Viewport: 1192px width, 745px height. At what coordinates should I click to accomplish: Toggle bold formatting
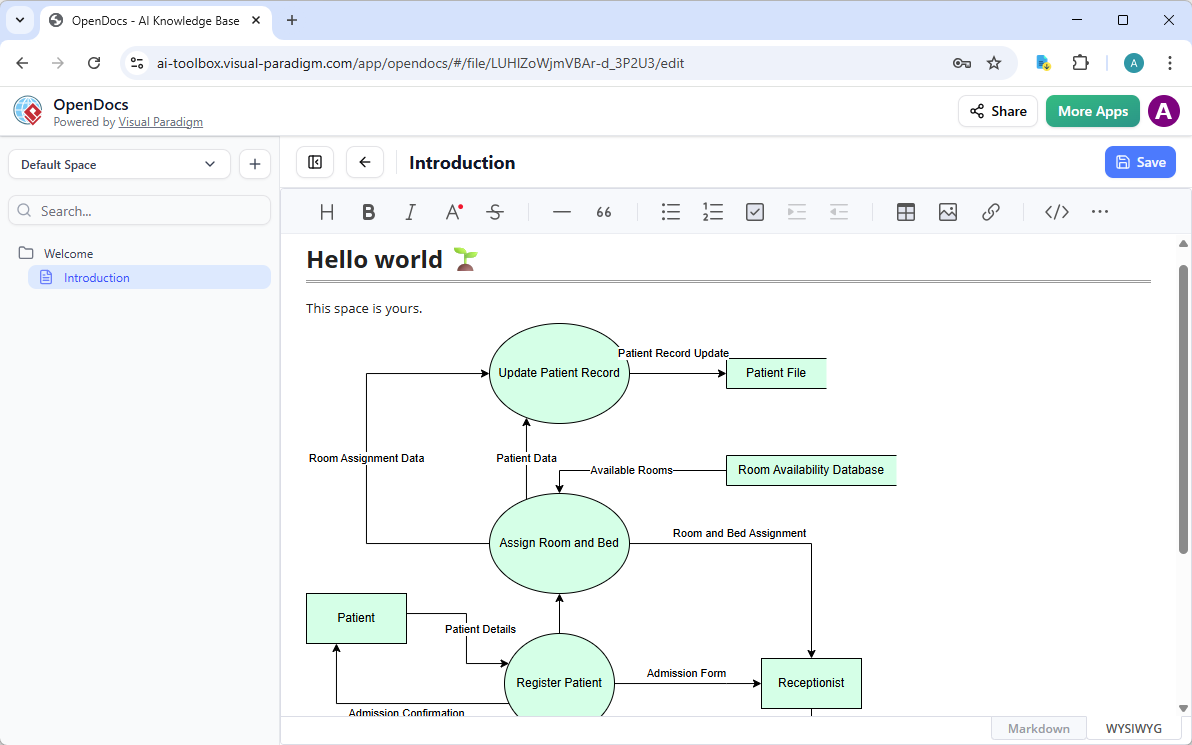click(x=368, y=211)
